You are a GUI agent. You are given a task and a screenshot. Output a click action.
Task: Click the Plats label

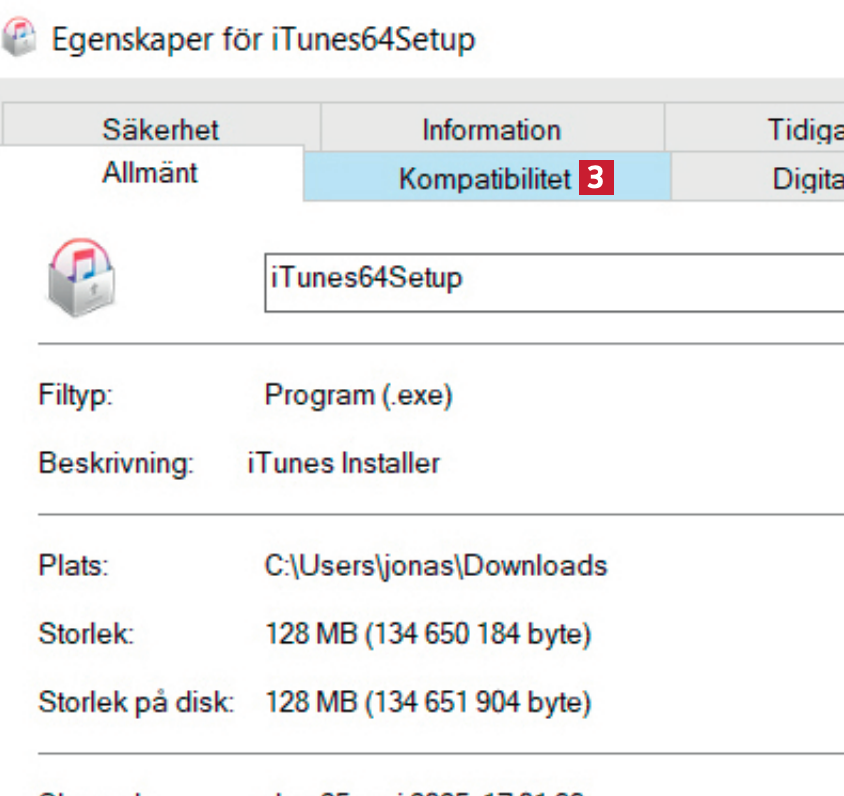coord(73,566)
